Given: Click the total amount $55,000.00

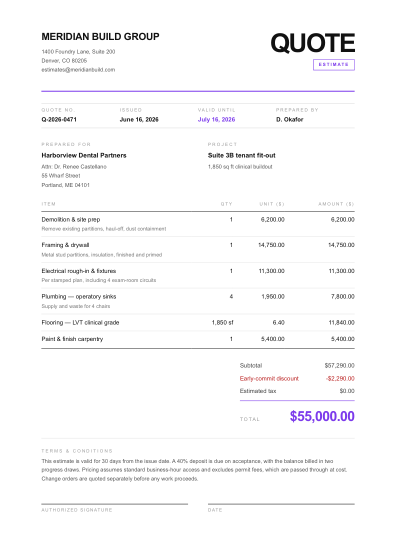Looking at the screenshot, I should click(322, 416).
